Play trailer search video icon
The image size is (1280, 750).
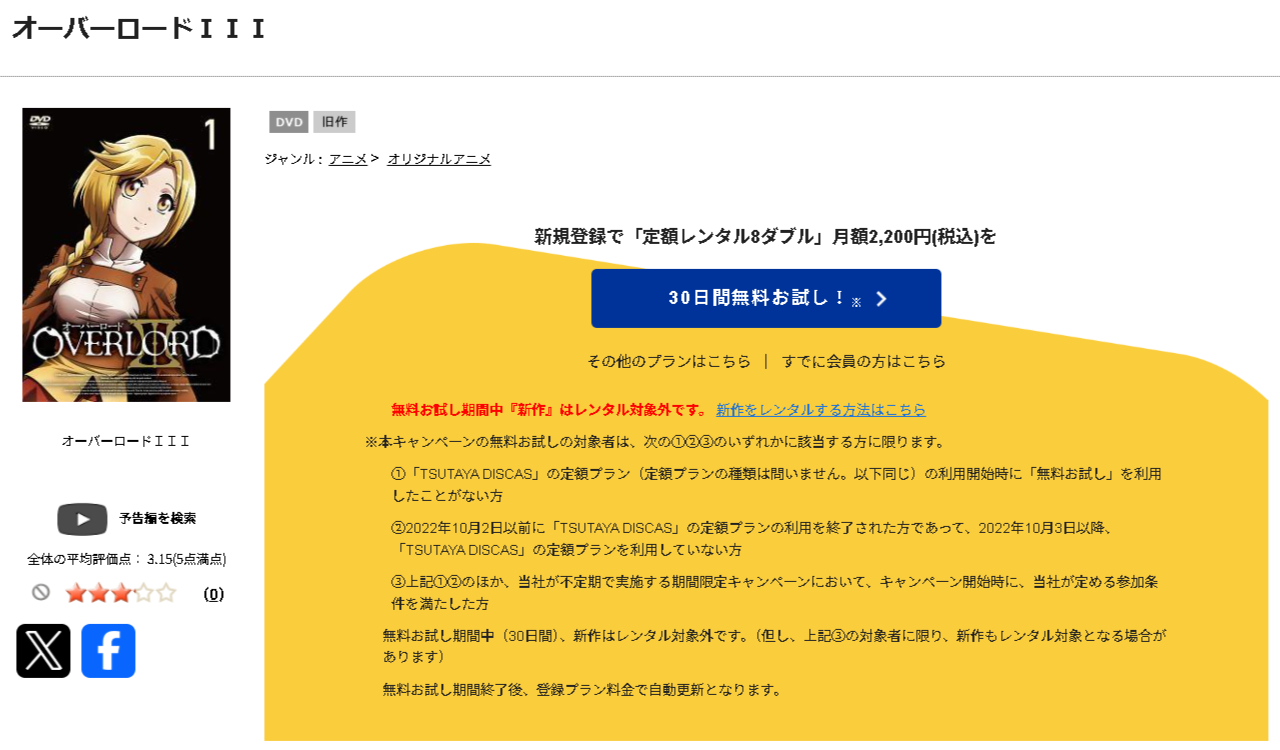pyautogui.click(x=82, y=519)
